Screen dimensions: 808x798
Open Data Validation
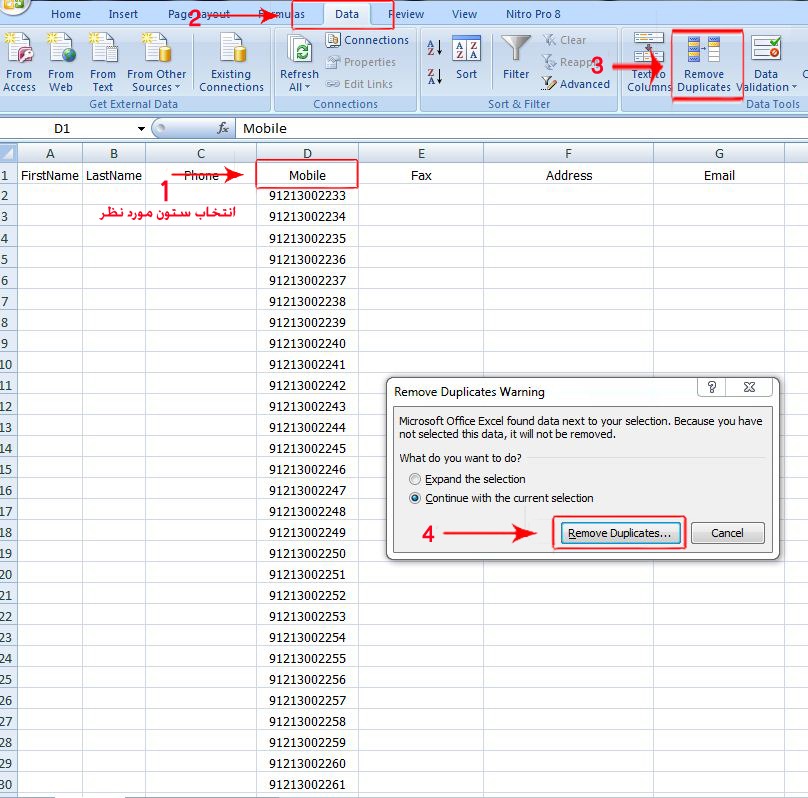click(766, 62)
